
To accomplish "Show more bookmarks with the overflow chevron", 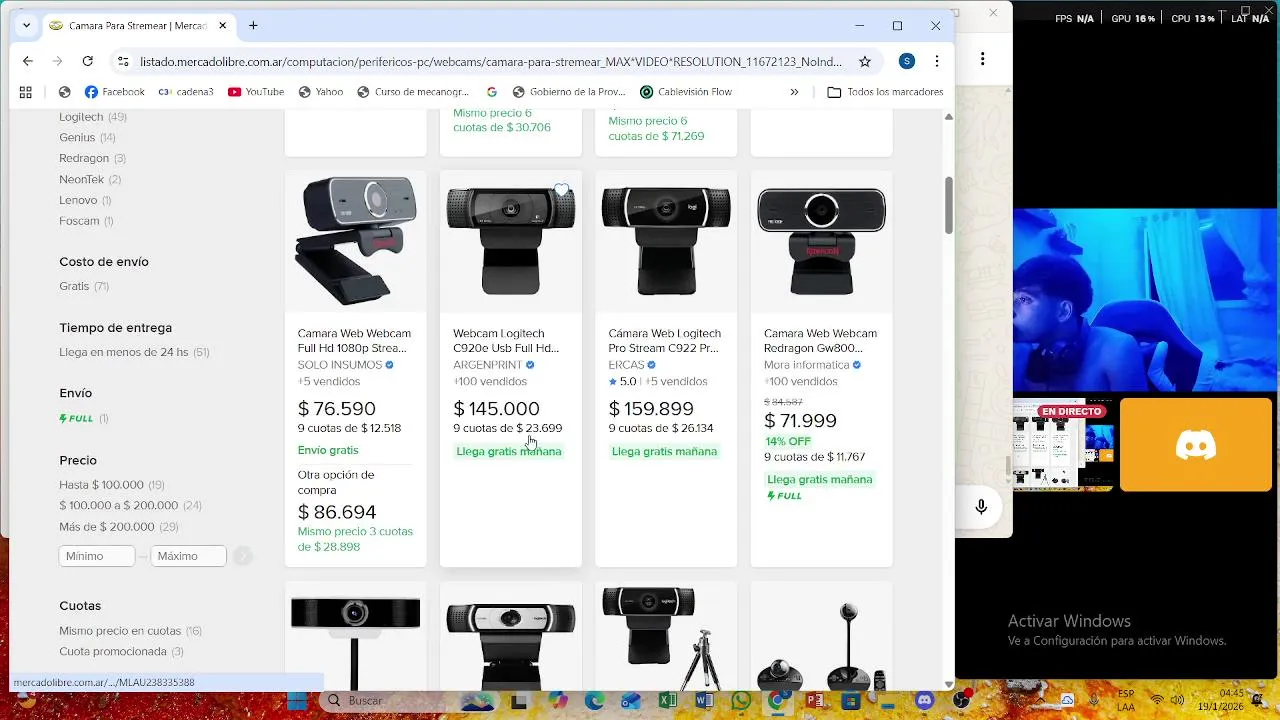I will 794,92.
